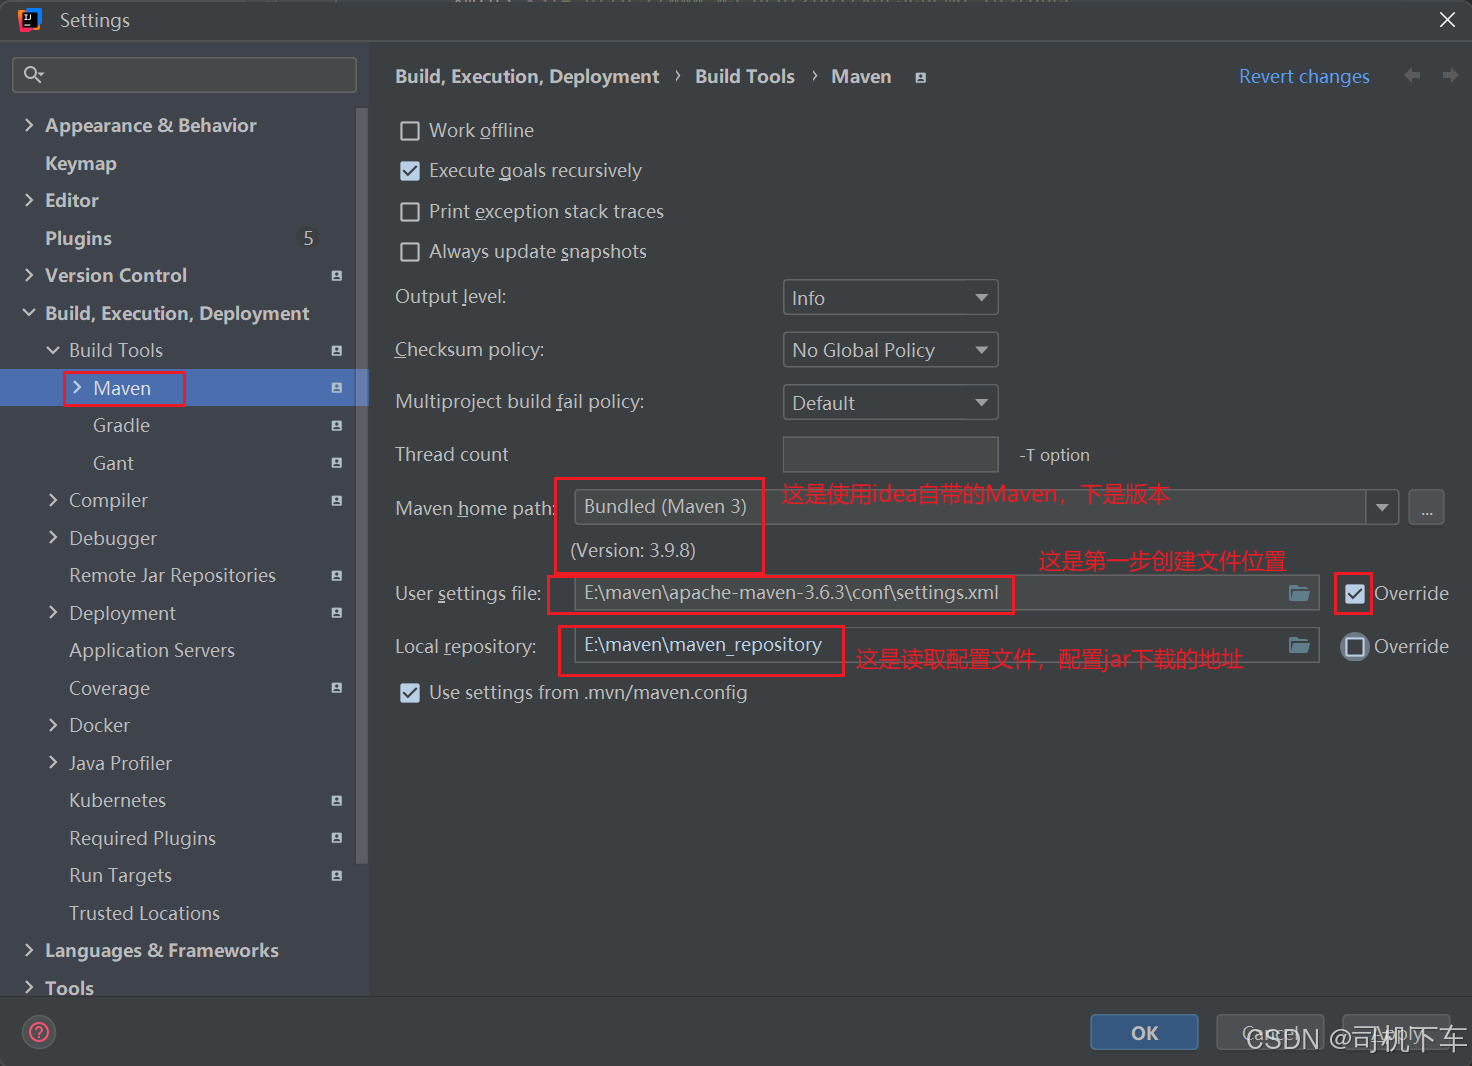Screen dimensions: 1472x1066
Task: Expand Appearance & Behavior section
Action: tap(29, 125)
